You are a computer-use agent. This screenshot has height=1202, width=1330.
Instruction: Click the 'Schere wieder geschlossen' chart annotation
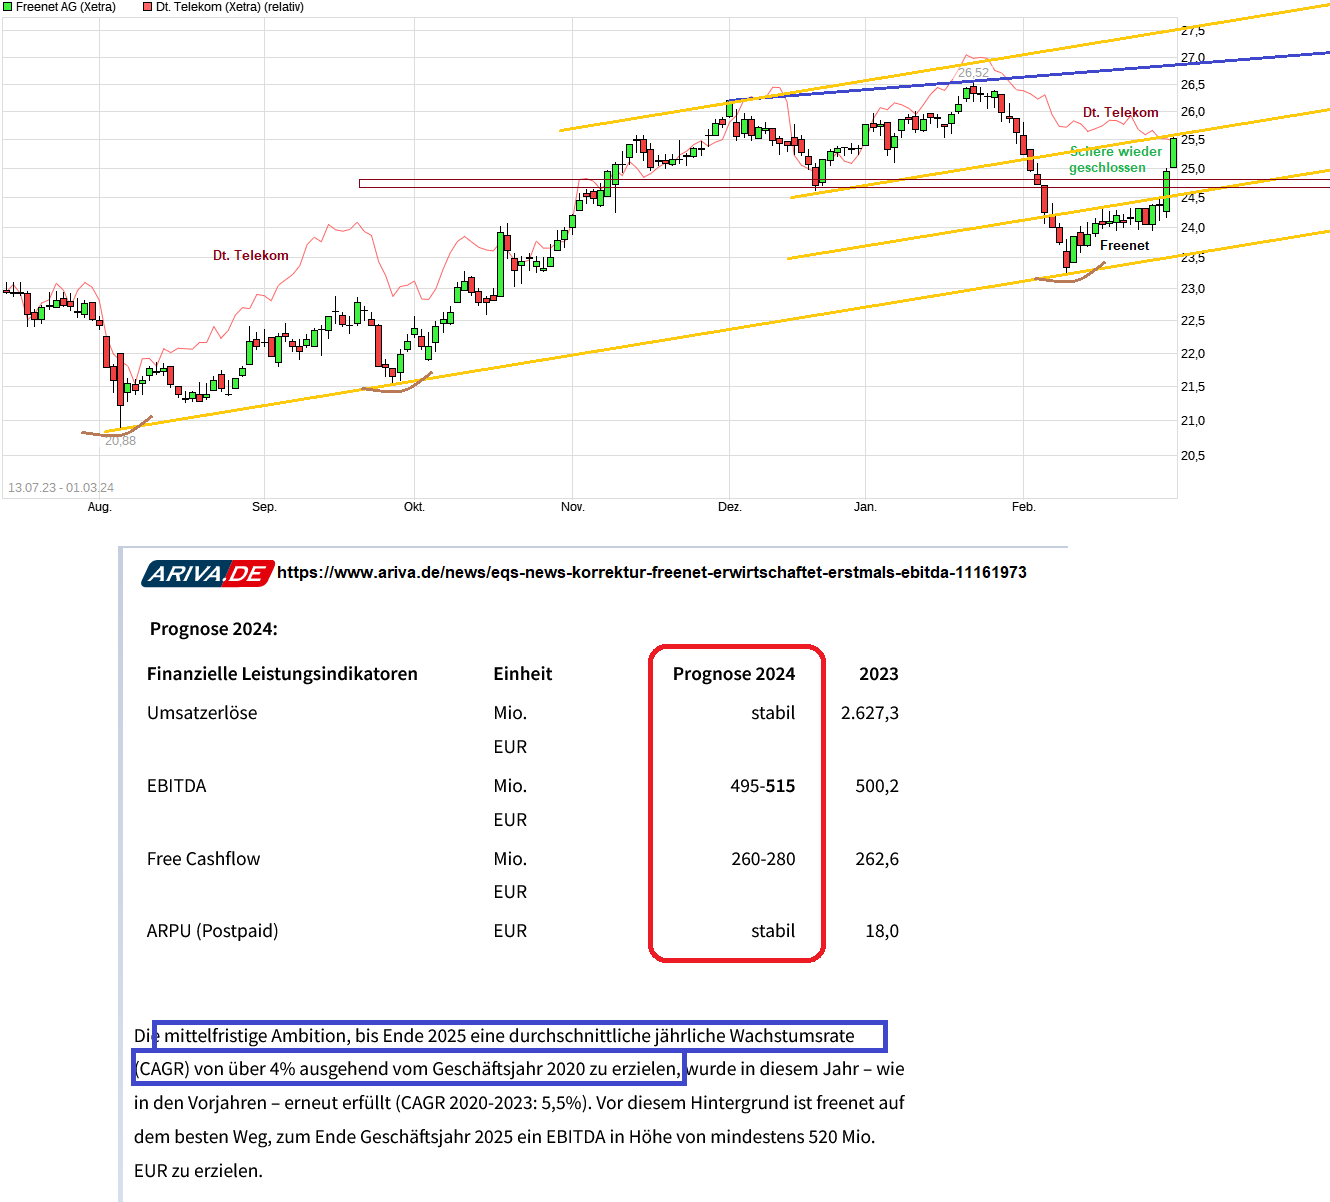(x=1115, y=159)
